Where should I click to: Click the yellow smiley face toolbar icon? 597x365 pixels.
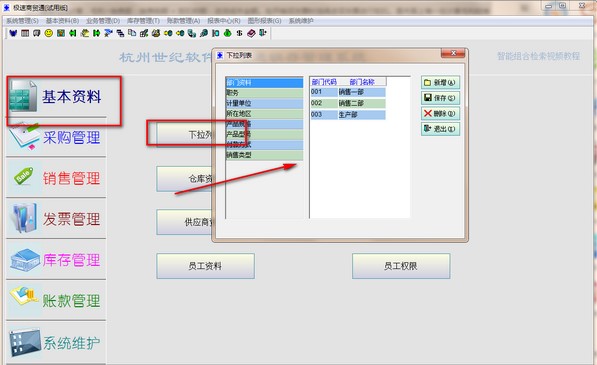pyautogui.click(x=49, y=33)
